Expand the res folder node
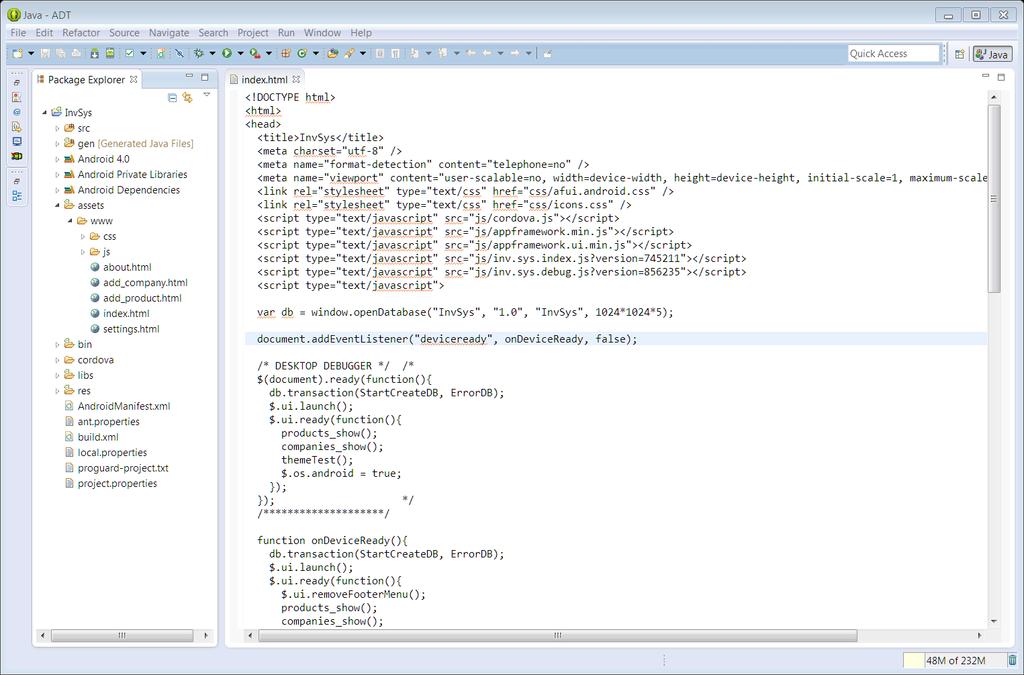This screenshot has width=1024, height=675. pyautogui.click(x=57, y=391)
